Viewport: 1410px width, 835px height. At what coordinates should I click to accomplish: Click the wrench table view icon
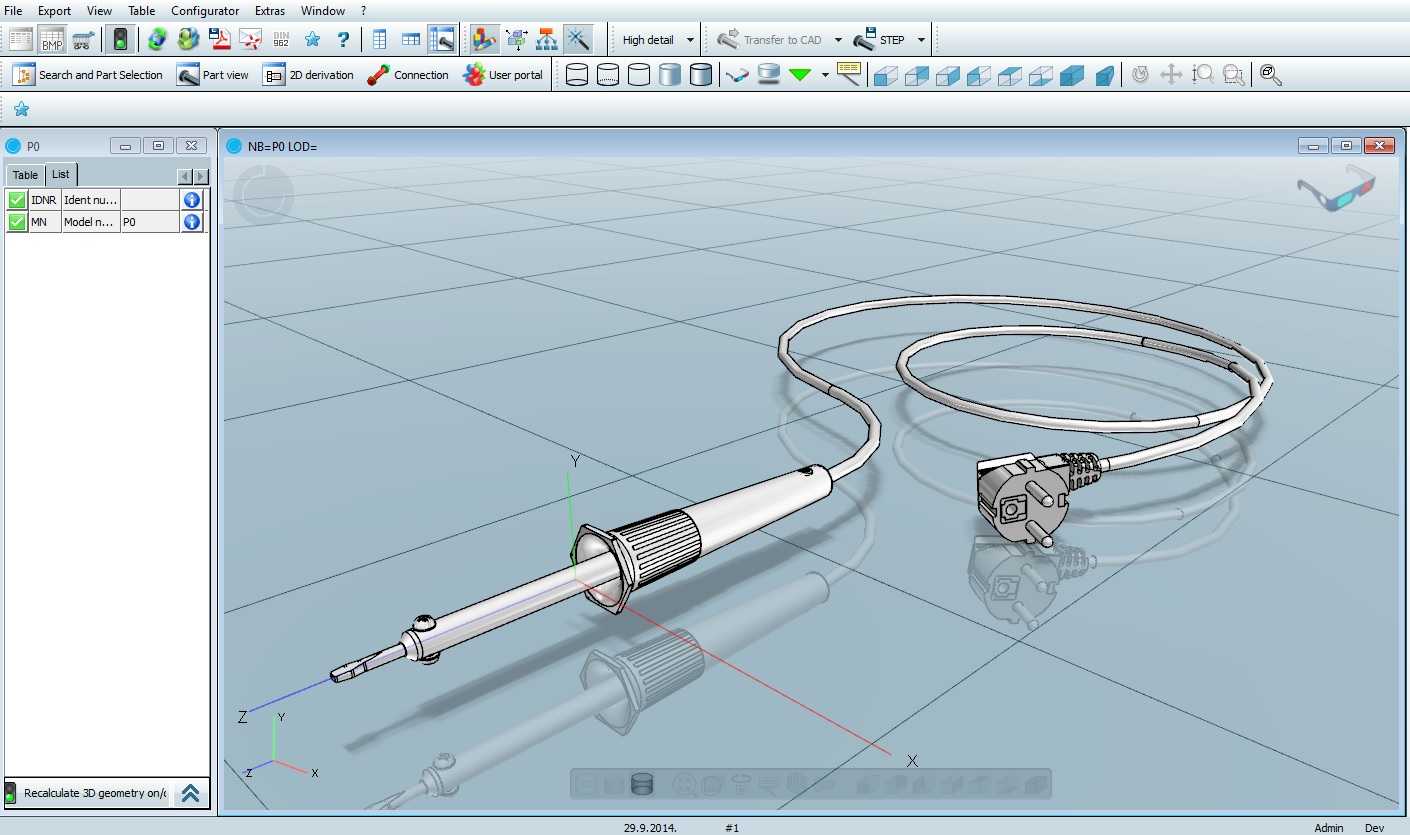441,40
